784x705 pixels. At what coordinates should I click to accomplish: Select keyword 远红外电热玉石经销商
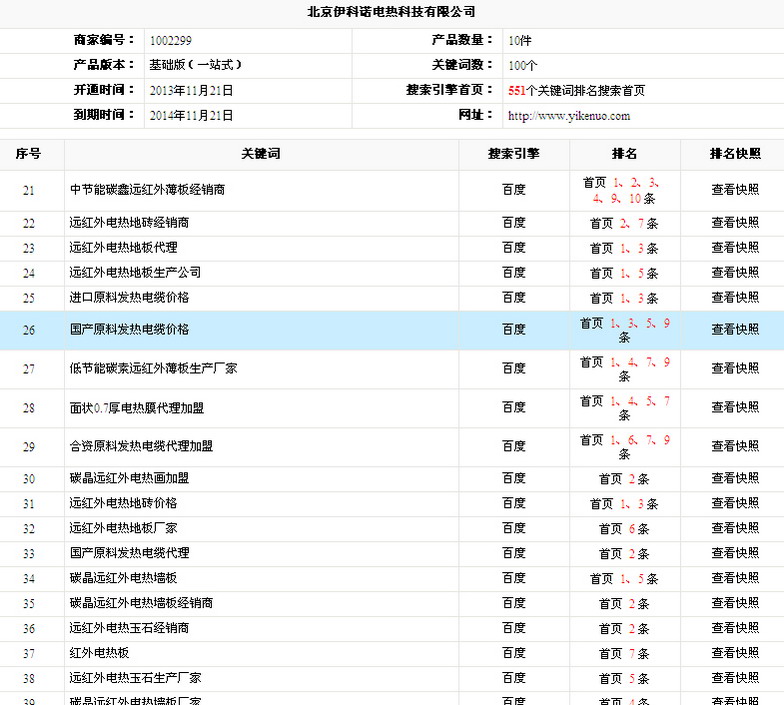[x=129, y=628]
